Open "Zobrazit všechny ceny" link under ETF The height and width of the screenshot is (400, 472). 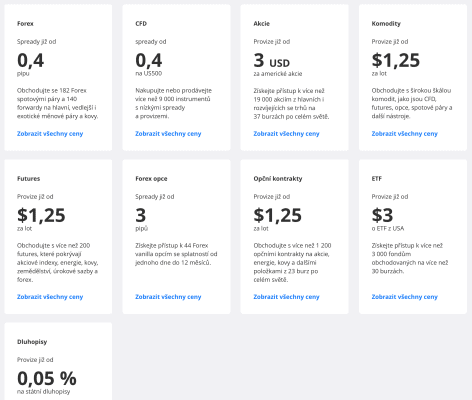405,297
